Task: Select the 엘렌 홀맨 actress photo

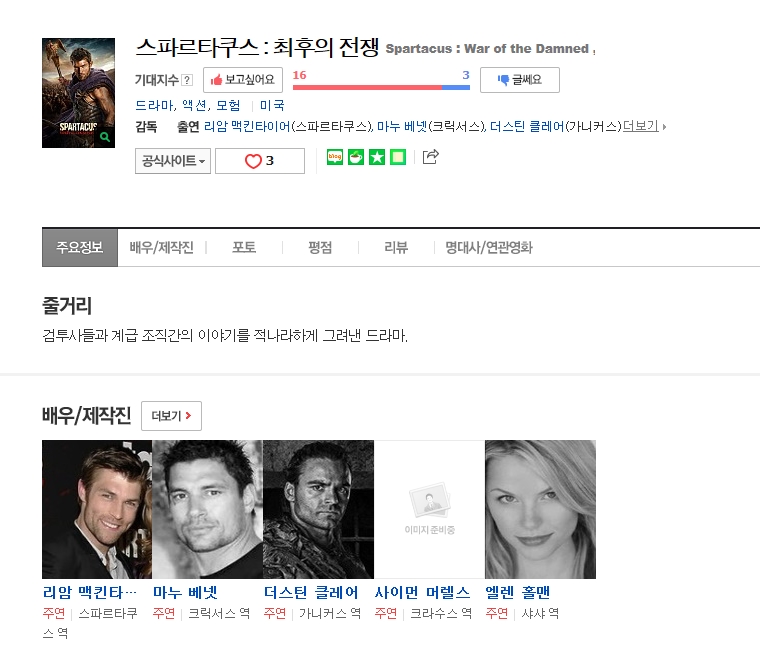Action: (x=540, y=509)
